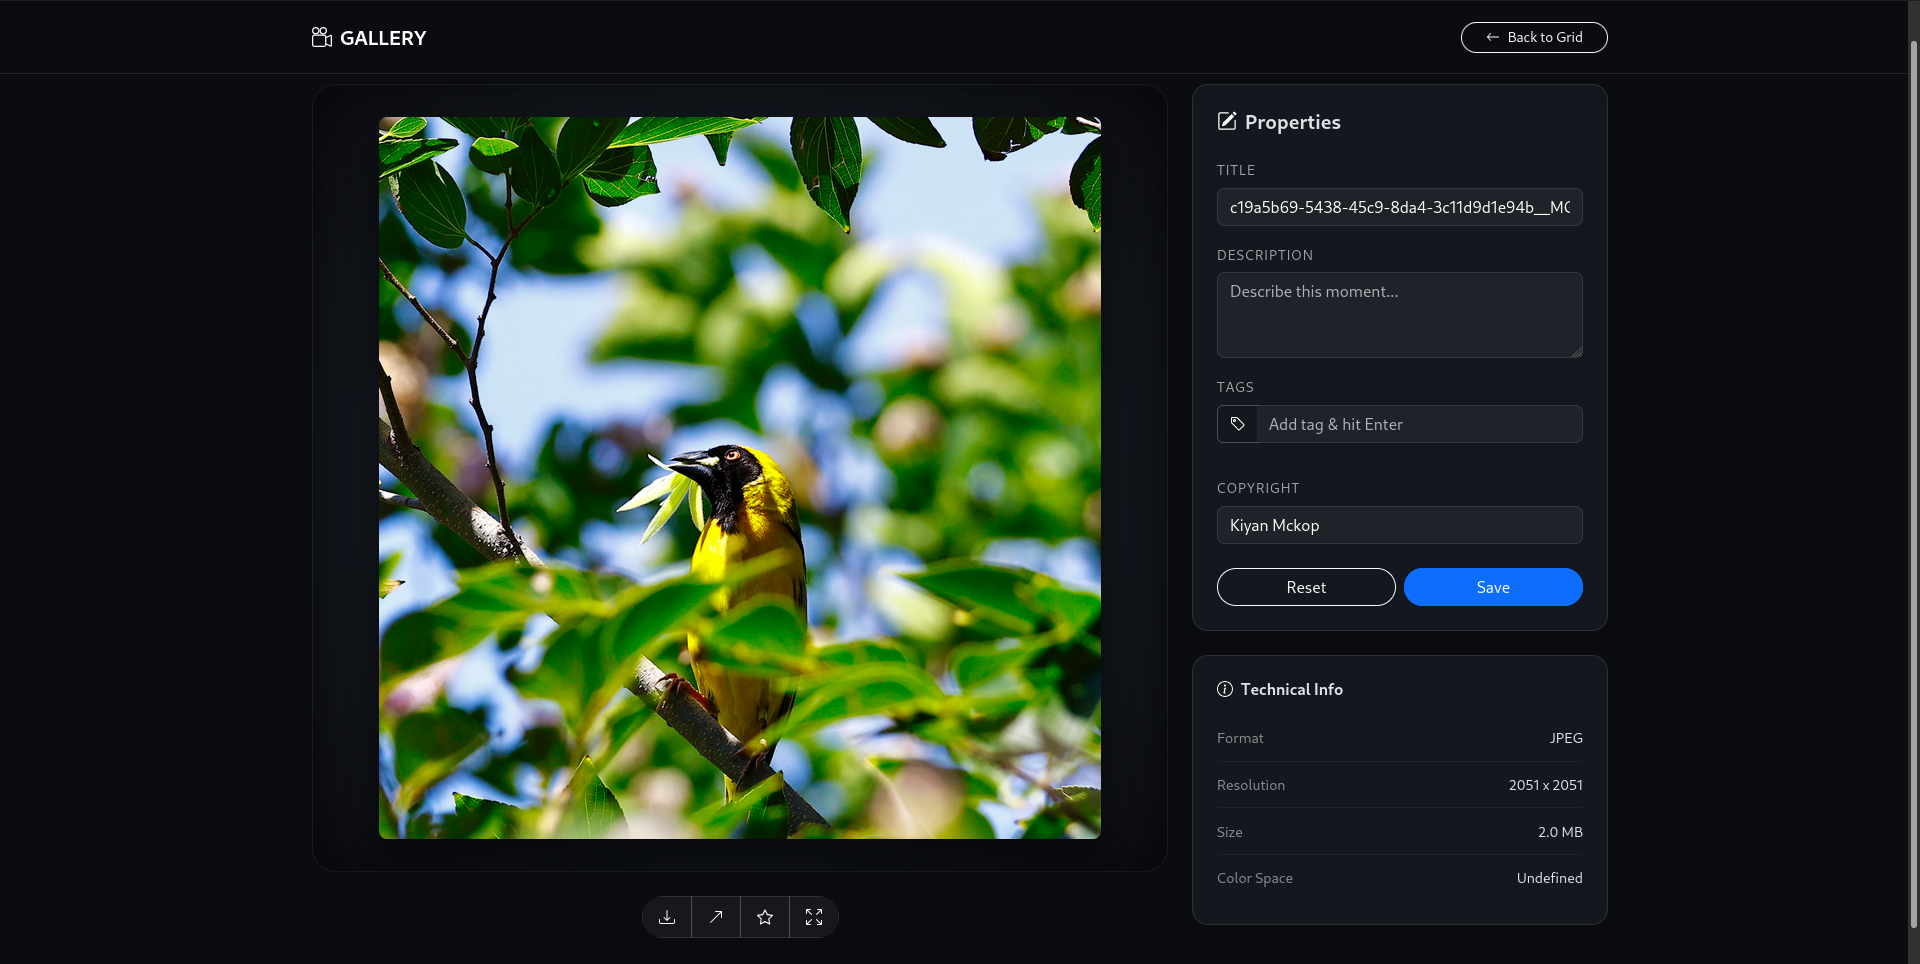Click inside the Title field
This screenshot has width=1920, height=964.
pos(1399,206)
